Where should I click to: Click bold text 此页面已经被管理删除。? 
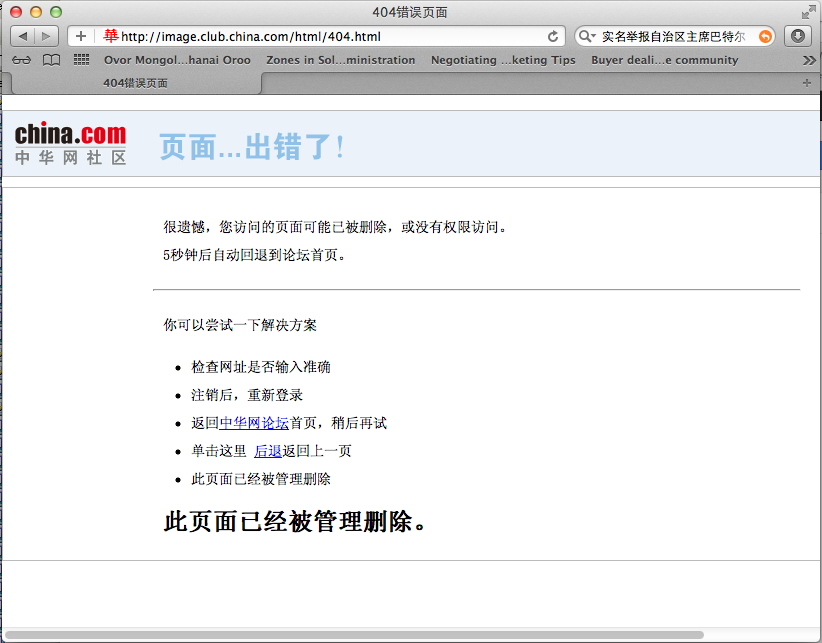coord(295,522)
